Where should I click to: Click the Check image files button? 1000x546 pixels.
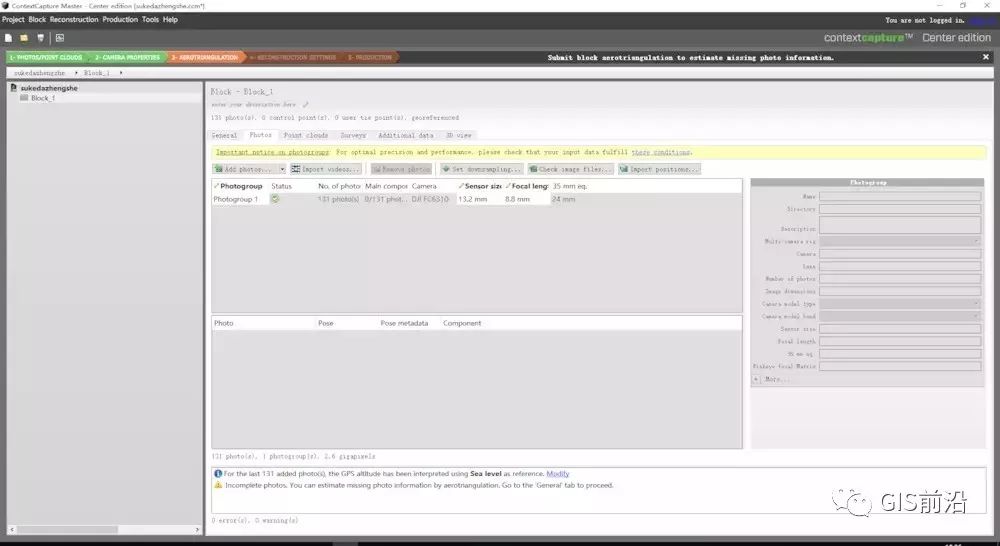click(570, 169)
